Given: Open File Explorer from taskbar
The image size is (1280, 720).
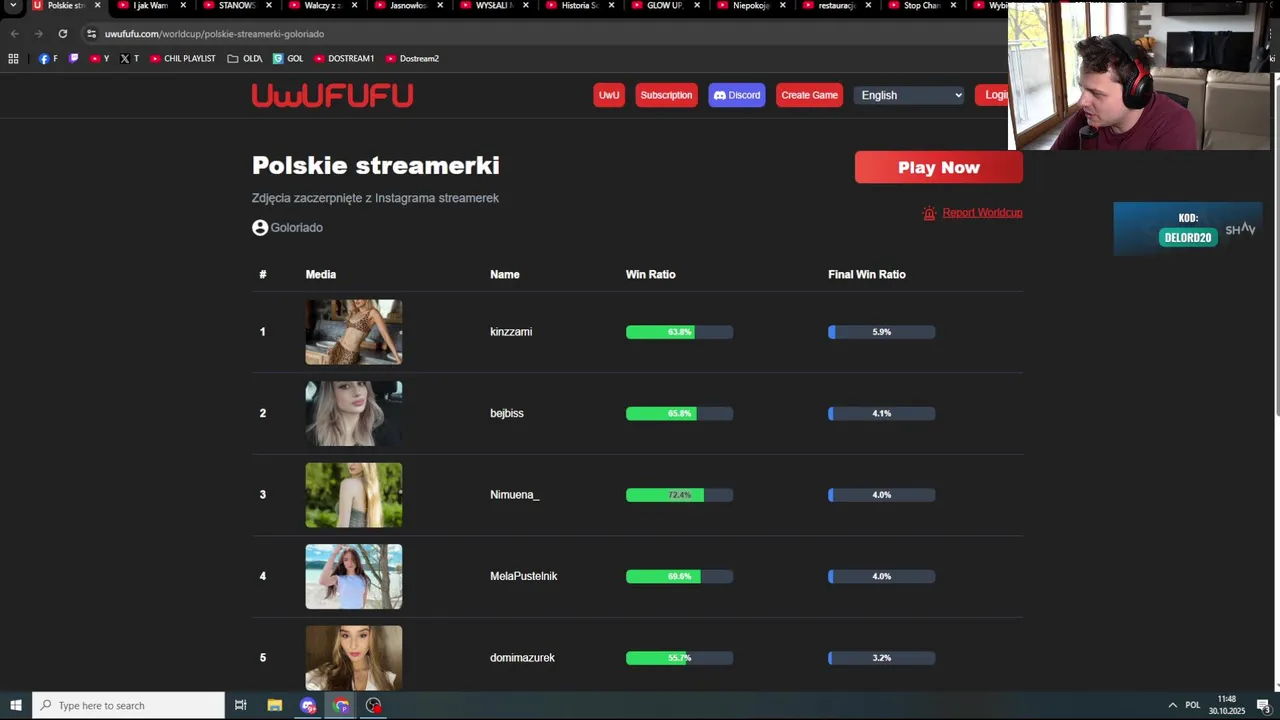Looking at the screenshot, I should tap(275, 705).
